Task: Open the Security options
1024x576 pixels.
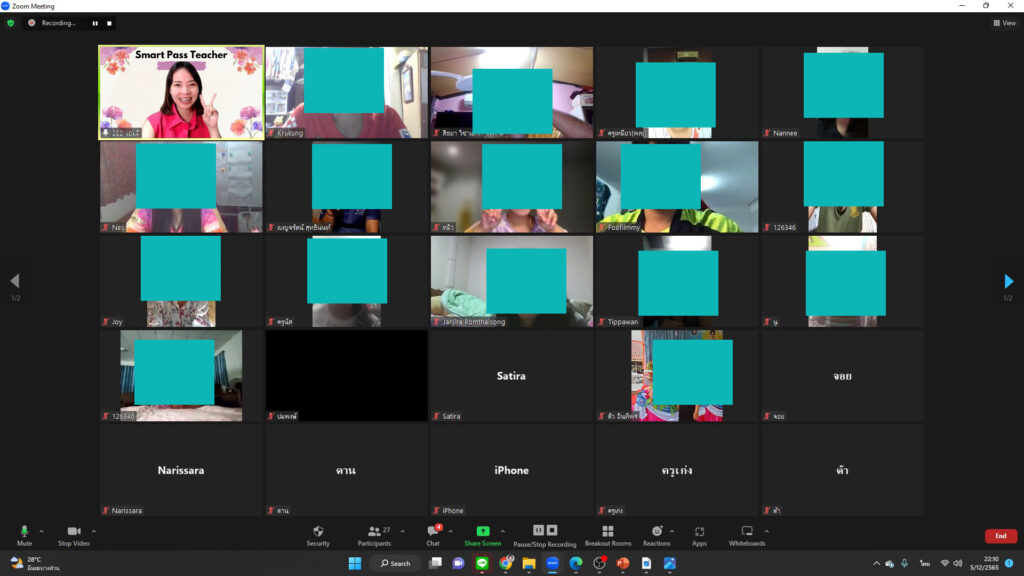Action: [x=318, y=535]
